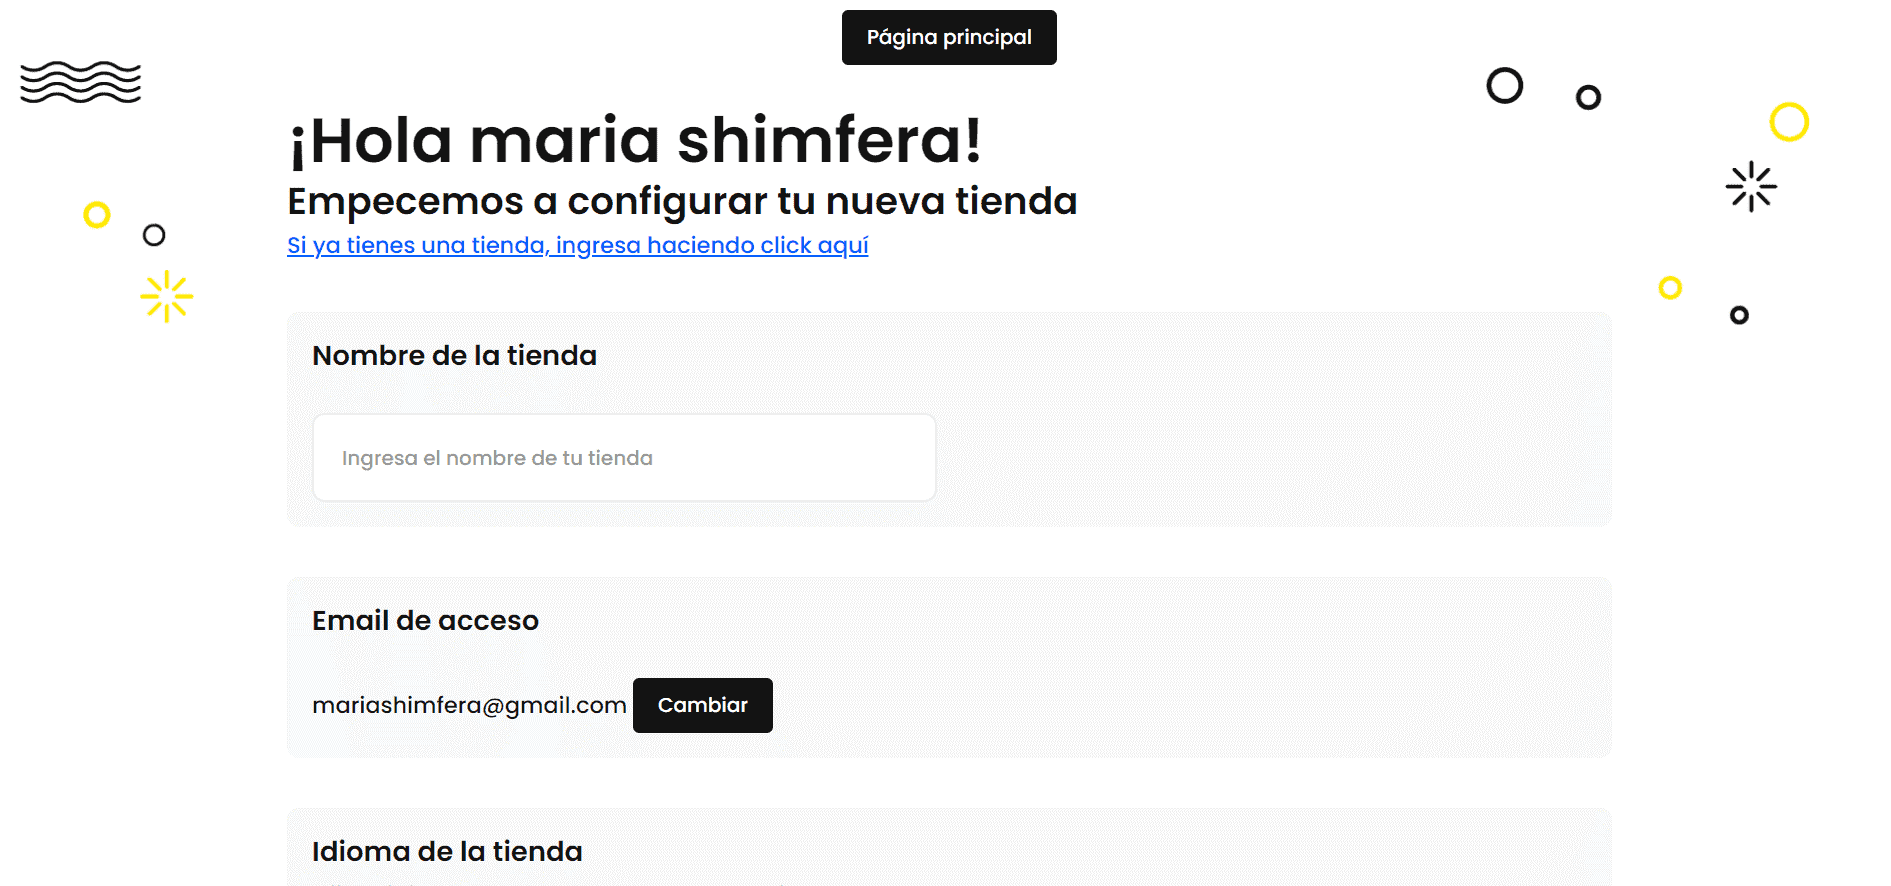
Task: Click the Idioma de la tienda heading
Action: (447, 851)
